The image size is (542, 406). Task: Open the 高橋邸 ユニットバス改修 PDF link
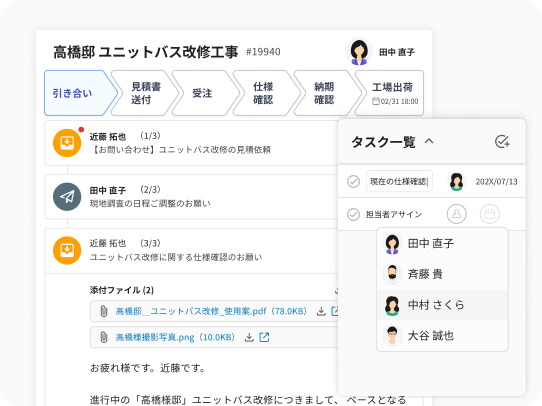(x=211, y=311)
